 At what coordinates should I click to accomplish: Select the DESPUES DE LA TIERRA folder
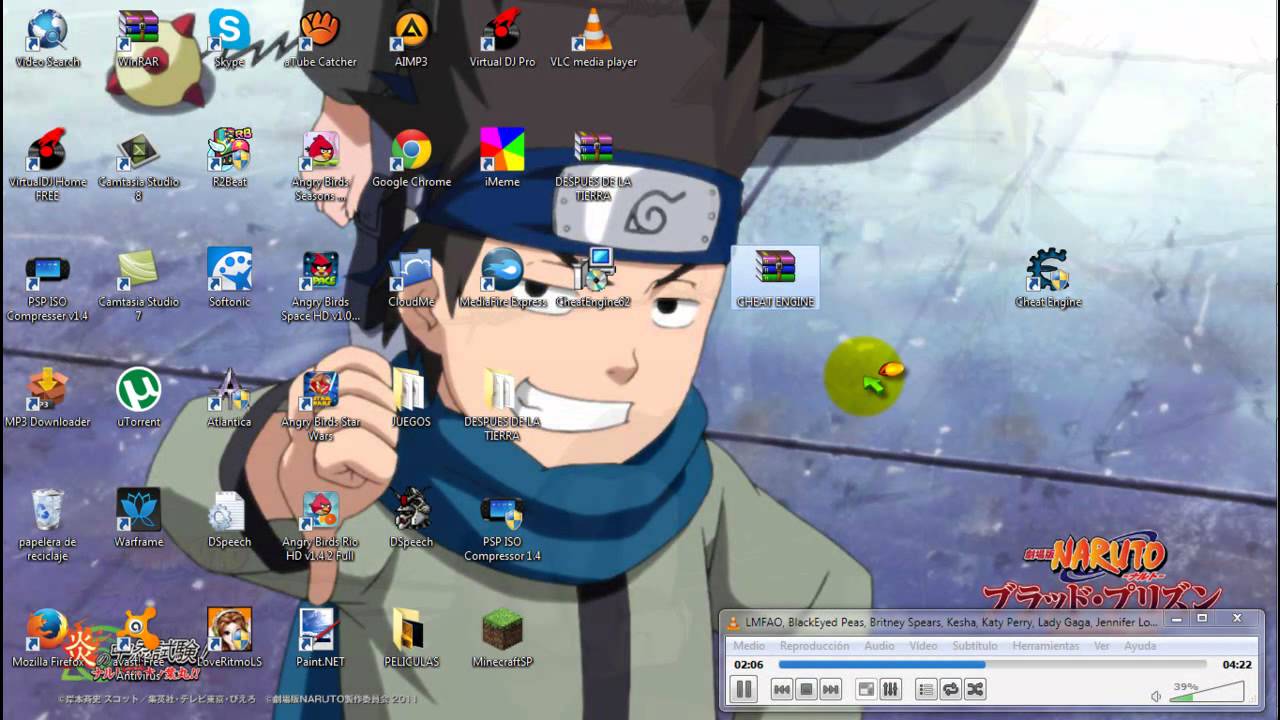[502, 405]
